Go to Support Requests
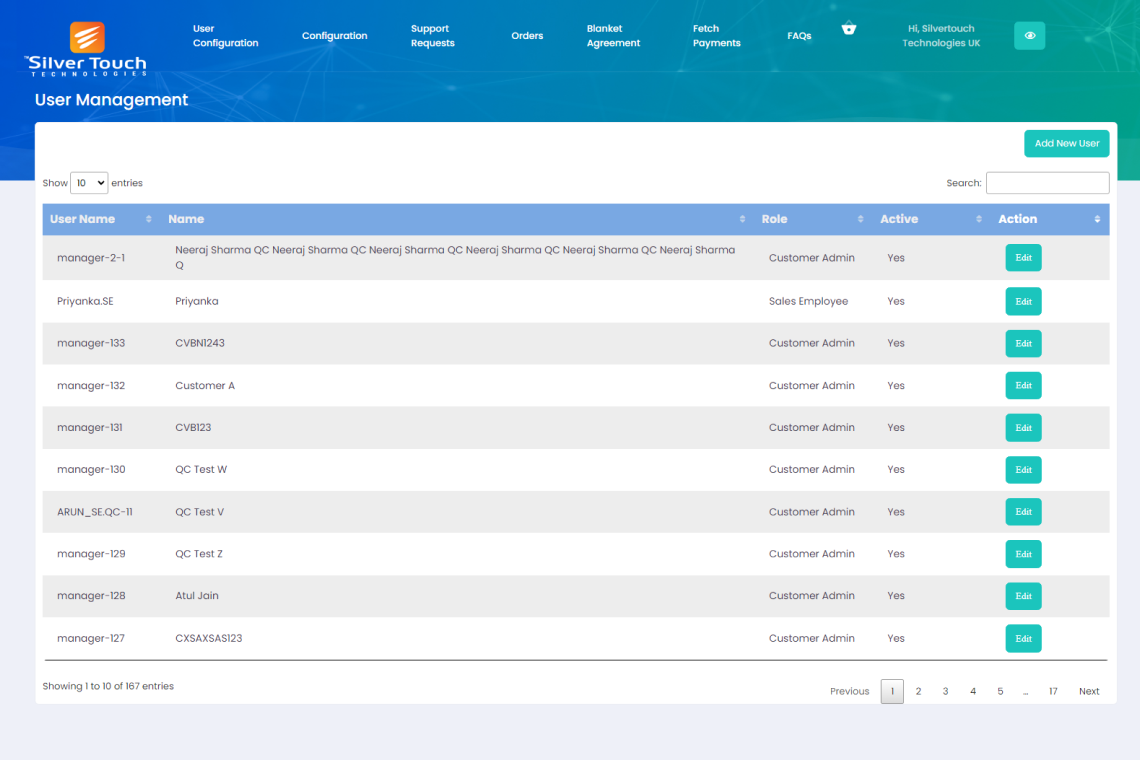This screenshot has height=760, width=1140. coord(433,36)
